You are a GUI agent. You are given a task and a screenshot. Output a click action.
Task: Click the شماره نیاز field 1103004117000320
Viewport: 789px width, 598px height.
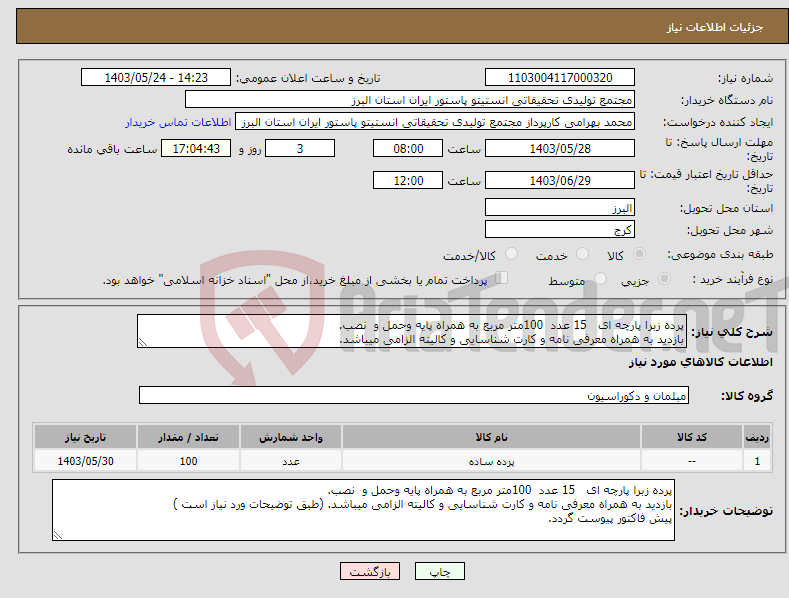tap(560, 78)
